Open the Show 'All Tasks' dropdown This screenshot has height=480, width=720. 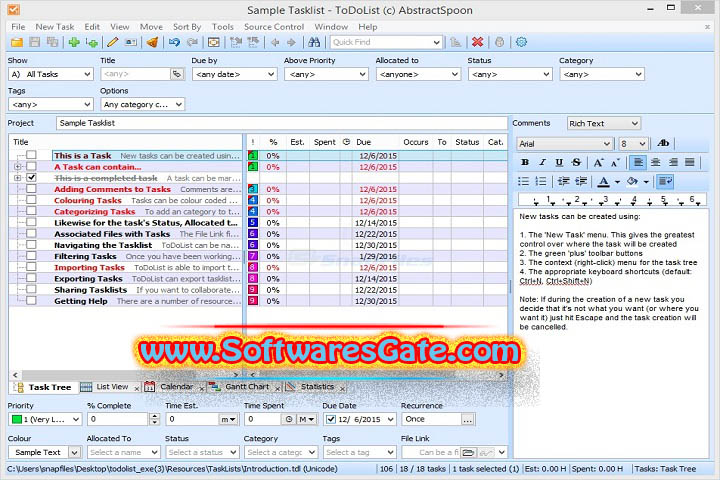(x=51, y=74)
